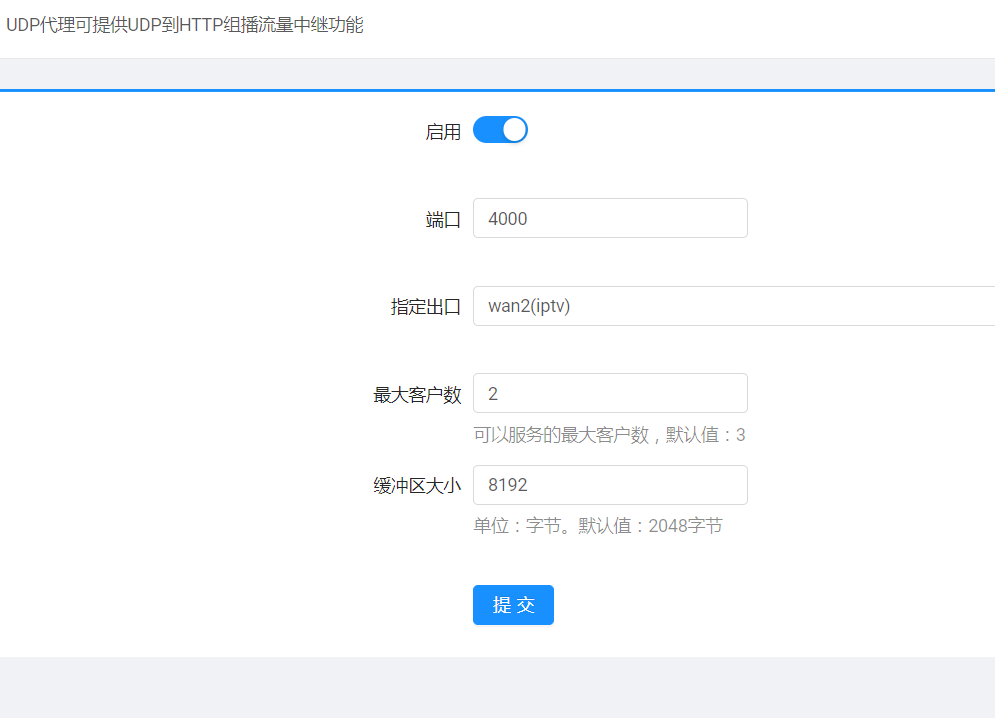Click the hint text about 2048字节 default

click(x=597, y=526)
